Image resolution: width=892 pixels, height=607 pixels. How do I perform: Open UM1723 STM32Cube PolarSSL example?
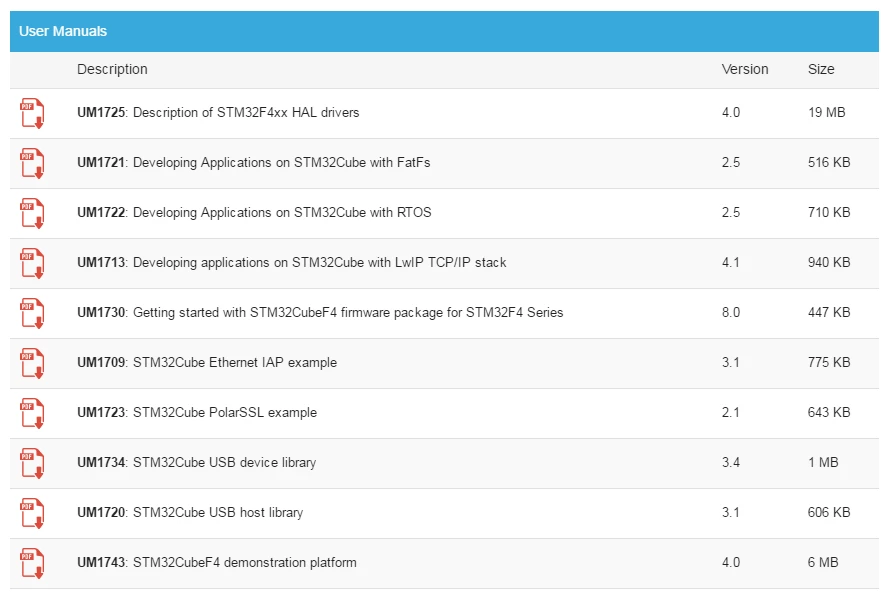[197, 413]
